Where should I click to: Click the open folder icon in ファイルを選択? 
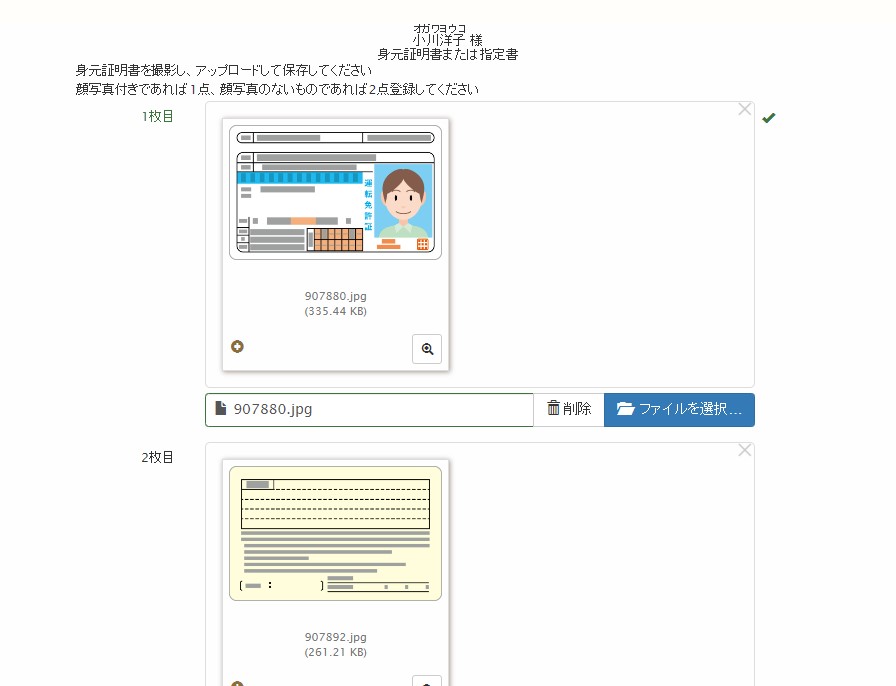pyautogui.click(x=626, y=409)
